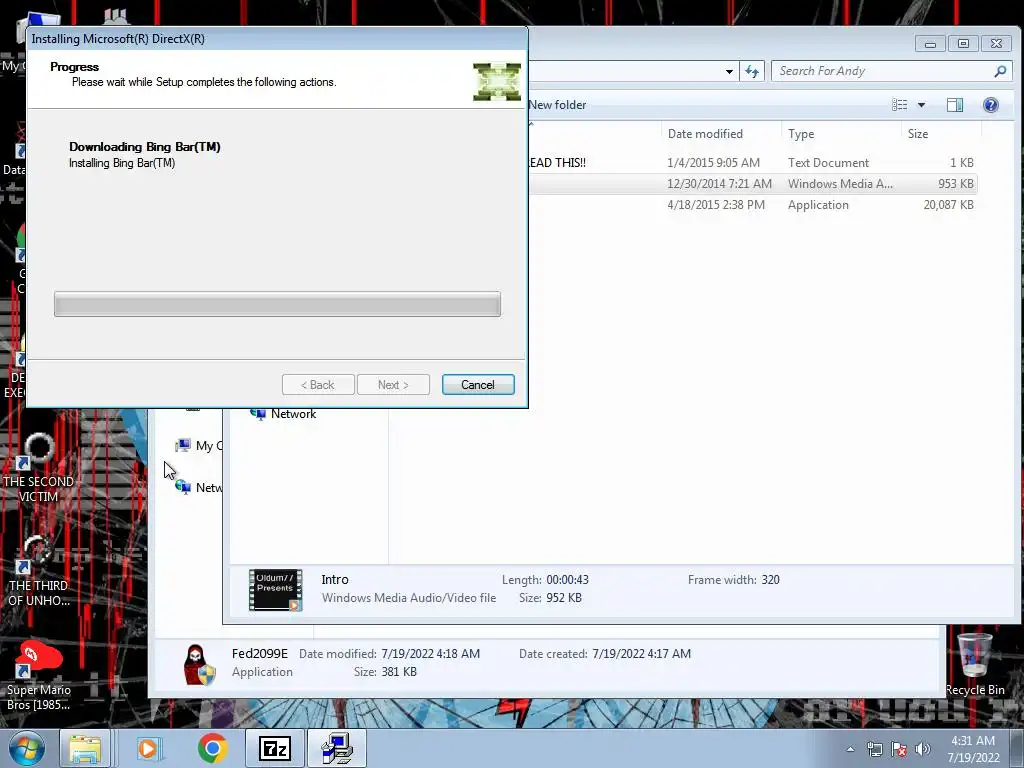
Task: Cancel the DirectX installation
Action: coord(478,385)
